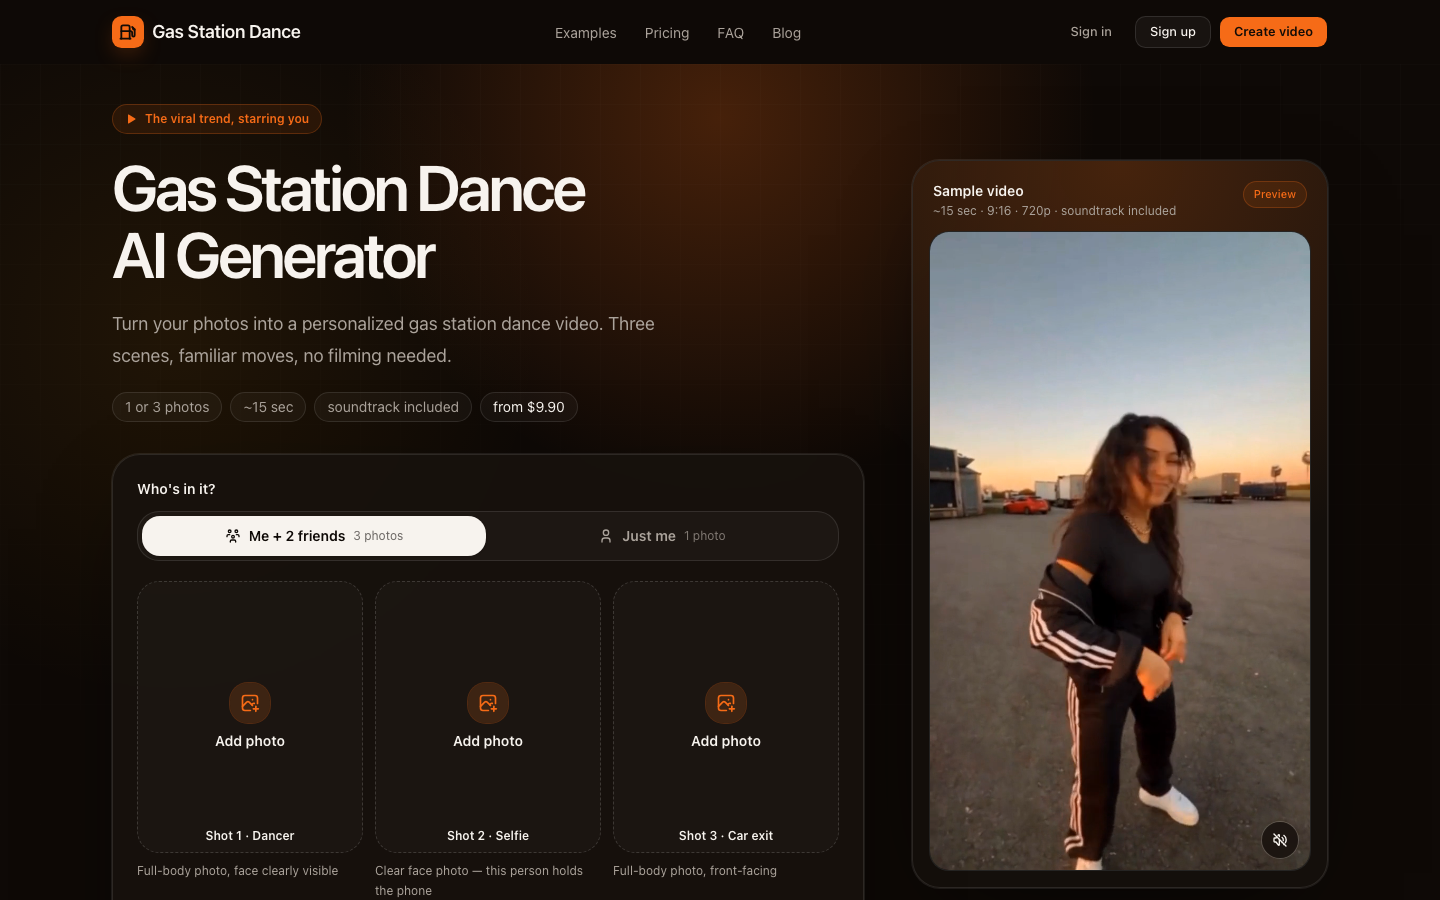Image resolution: width=1440 pixels, height=900 pixels.
Task: Click the '~15 sec' chip
Action: [268, 407]
